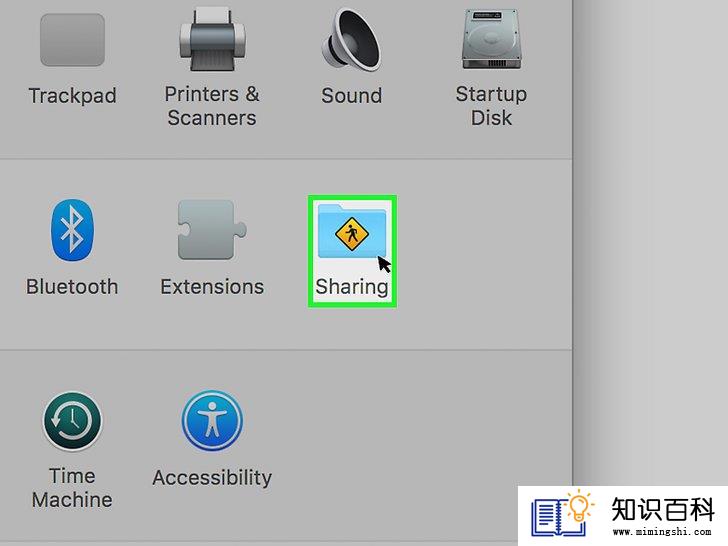Click the 'Printers & Scanners' text label
728x546 pixels.
coord(212,106)
